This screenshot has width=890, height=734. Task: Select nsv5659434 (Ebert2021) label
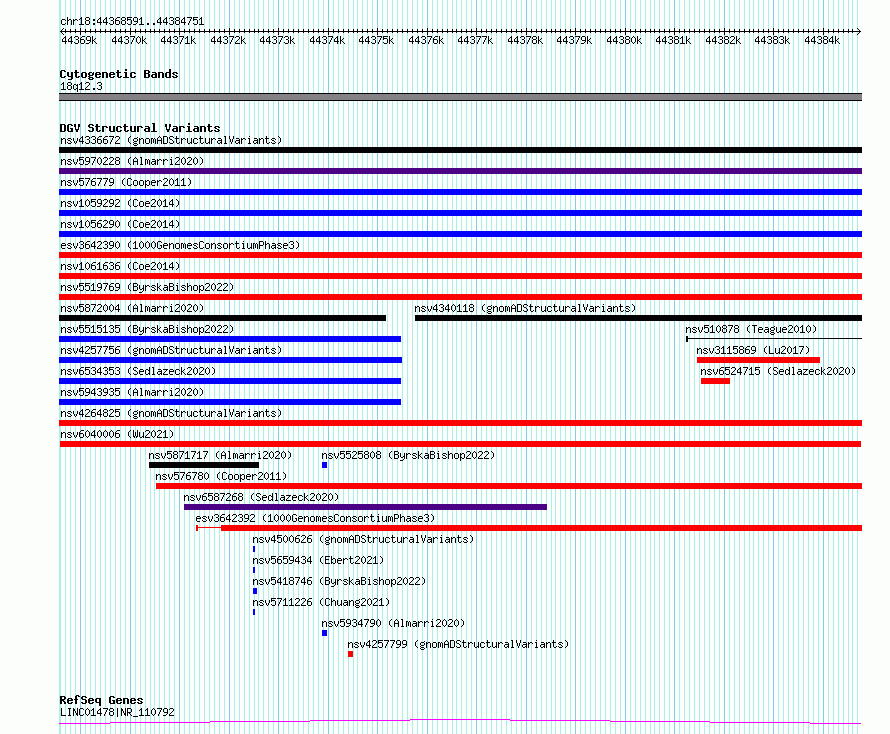pos(318,560)
